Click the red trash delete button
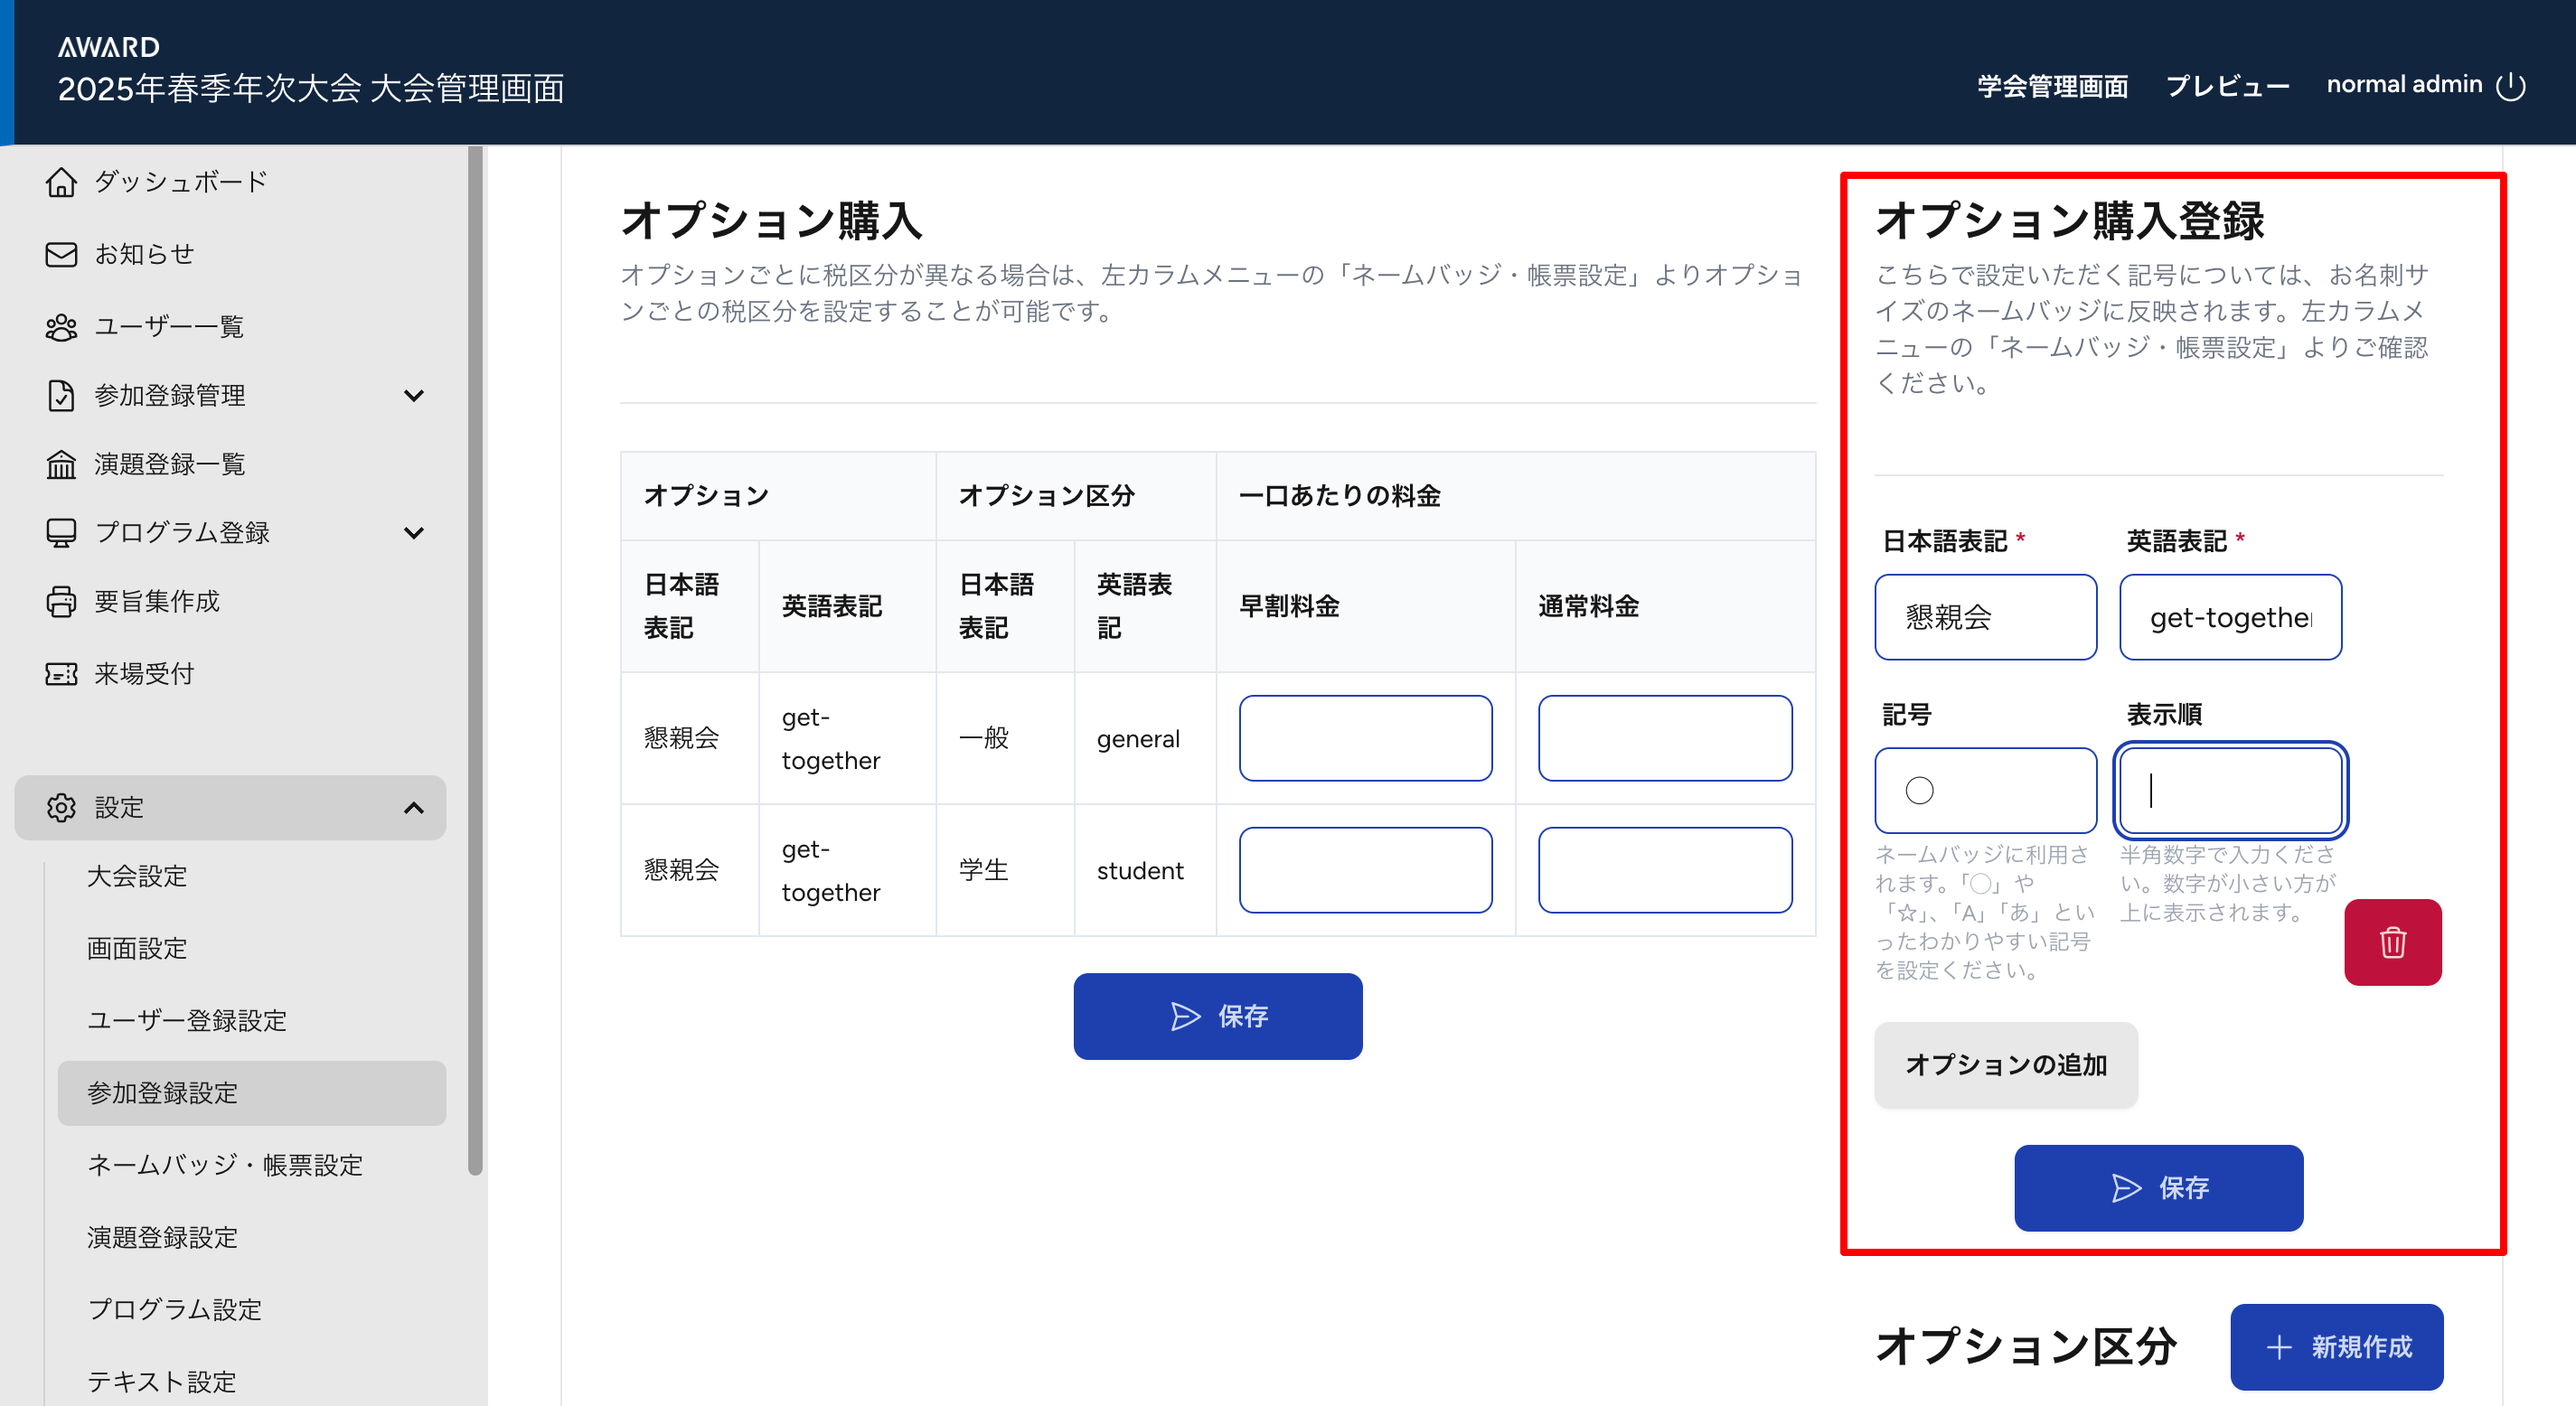This screenshot has height=1406, width=2576. pos(2392,942)
